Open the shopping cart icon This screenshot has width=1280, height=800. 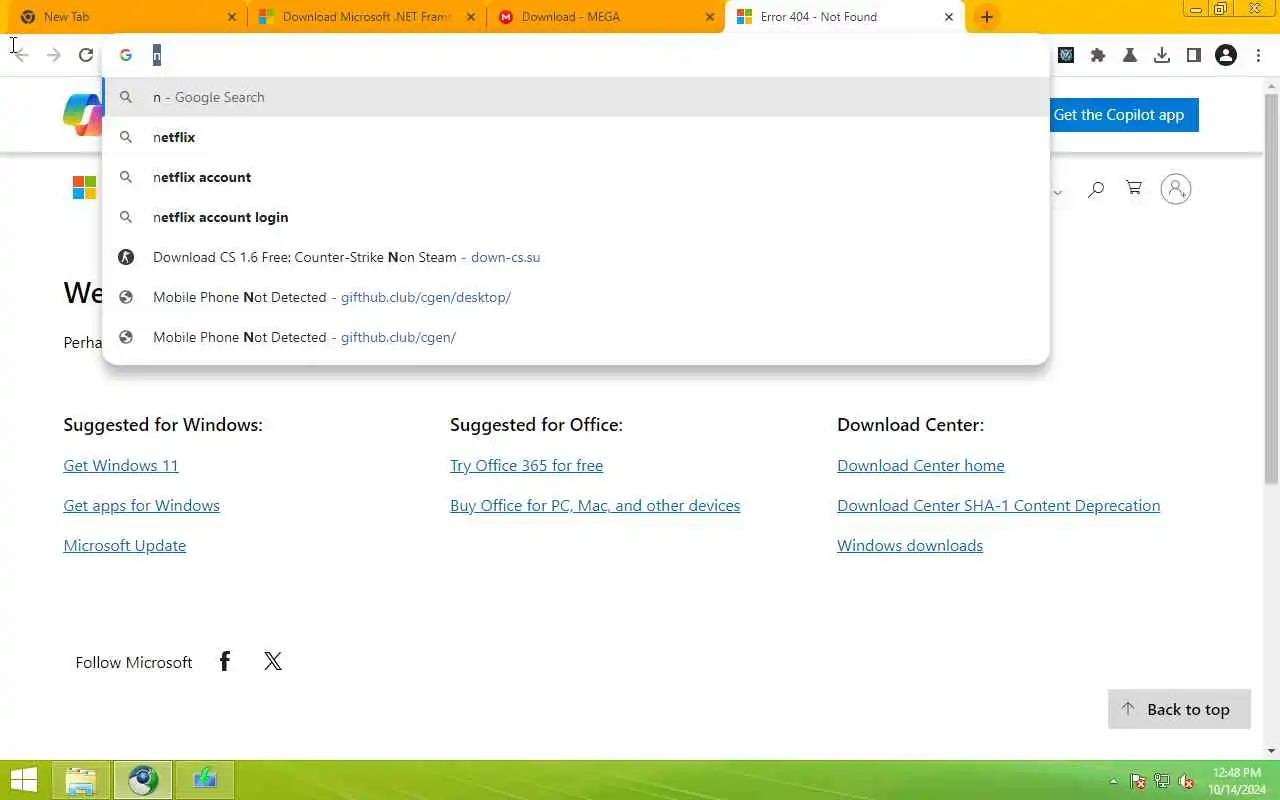pos(1134,188)
